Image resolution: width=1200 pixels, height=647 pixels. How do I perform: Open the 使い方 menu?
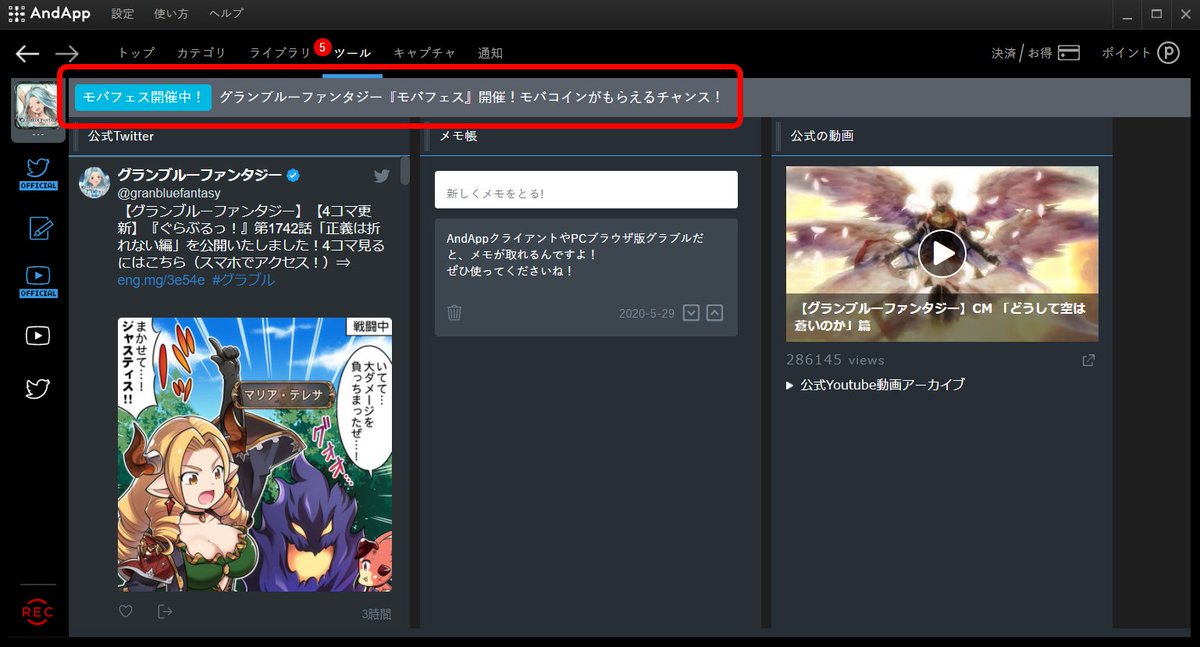pyautogui.click(x=171, y=14)
